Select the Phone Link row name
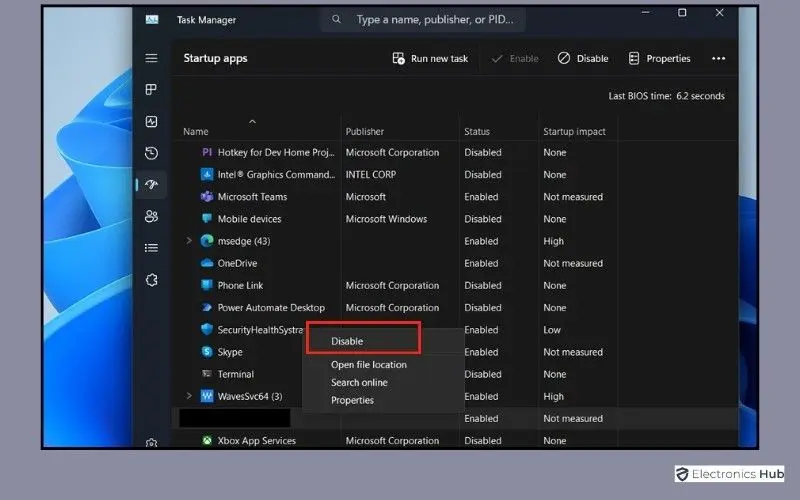The height and width of the screenshot is (500, 800). tap(240, 286)
